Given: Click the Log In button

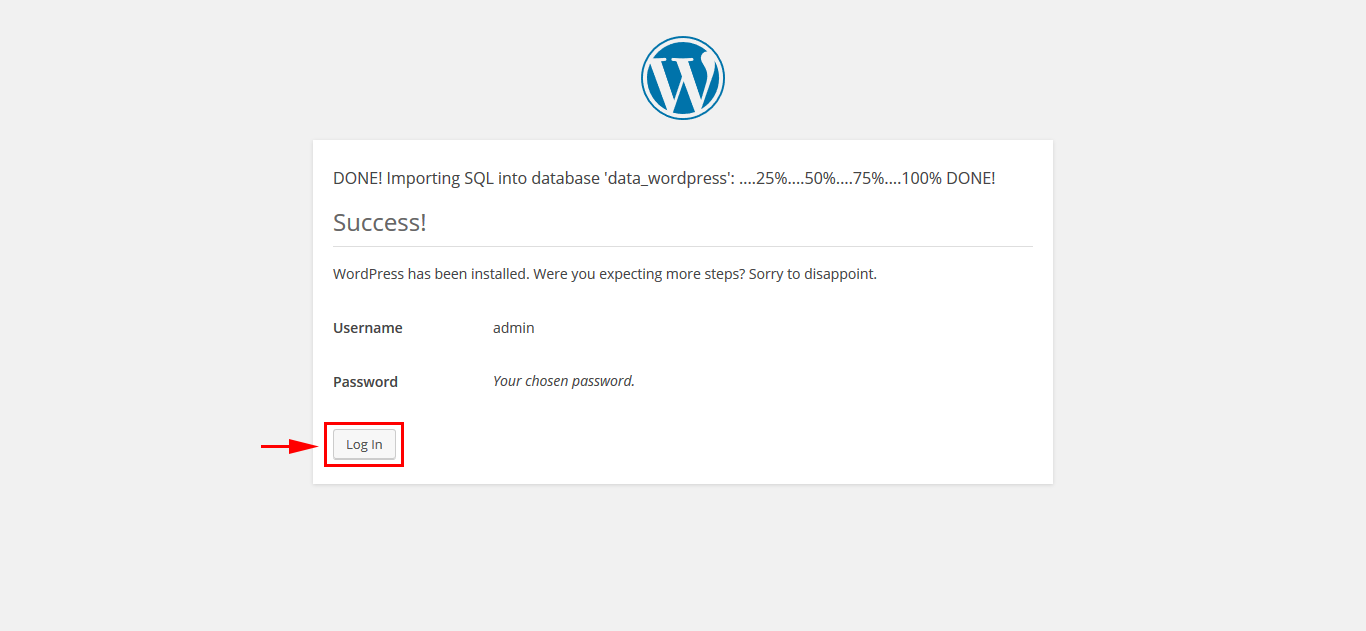Looking at the screenshot, I should 364,445.
